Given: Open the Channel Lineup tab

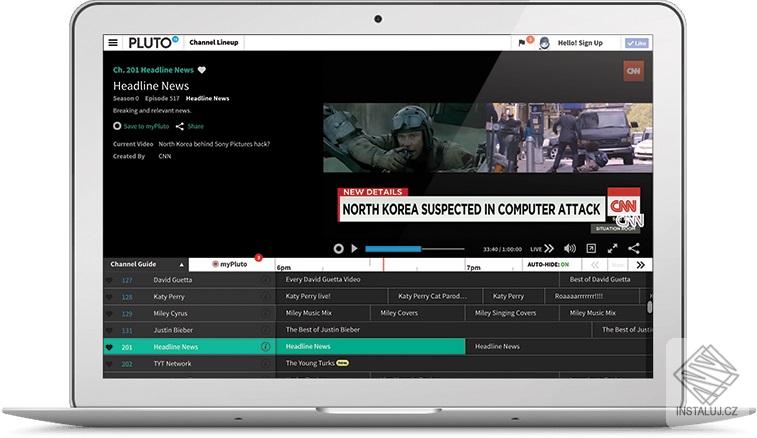Looking at the screenshot, I should pos(213,42).
